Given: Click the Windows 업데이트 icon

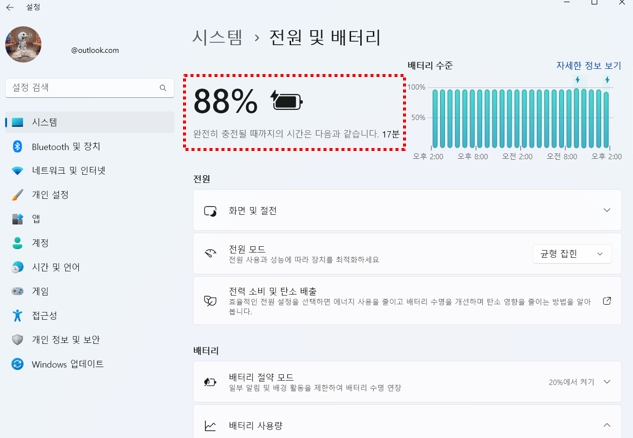Looking at the screenshot, I should click(x=17, y=364).
